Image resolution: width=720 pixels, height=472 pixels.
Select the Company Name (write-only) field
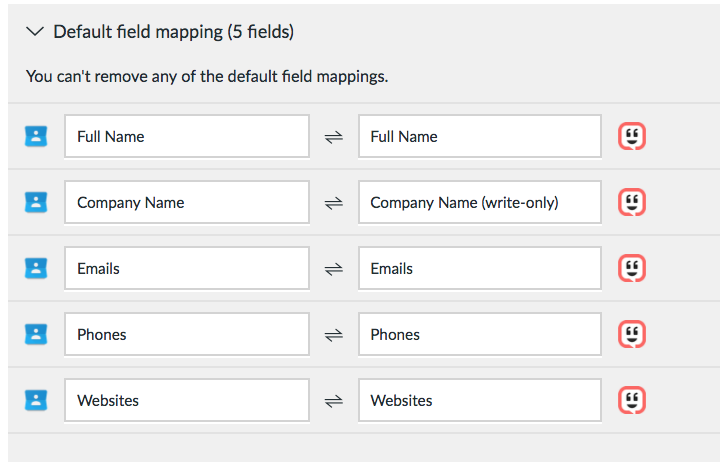pyautogui.click(x=480, y=202)
